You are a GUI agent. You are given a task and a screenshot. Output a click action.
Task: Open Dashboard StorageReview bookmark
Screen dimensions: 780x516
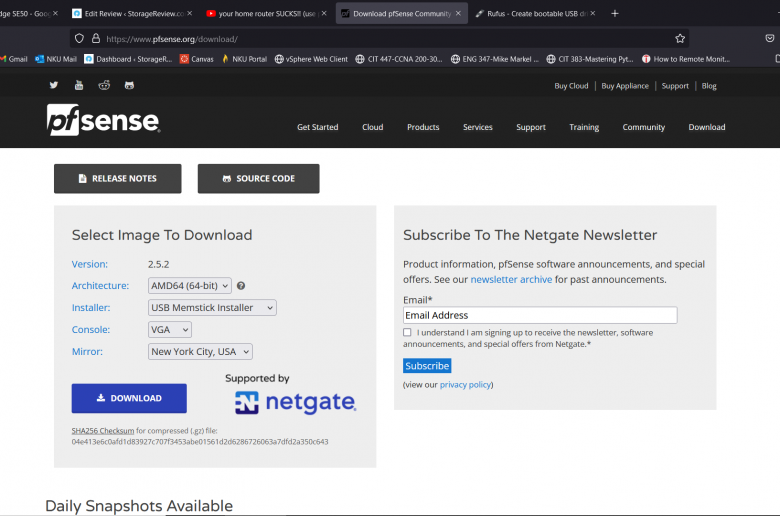pyautogui.click(x=128, y=59)
